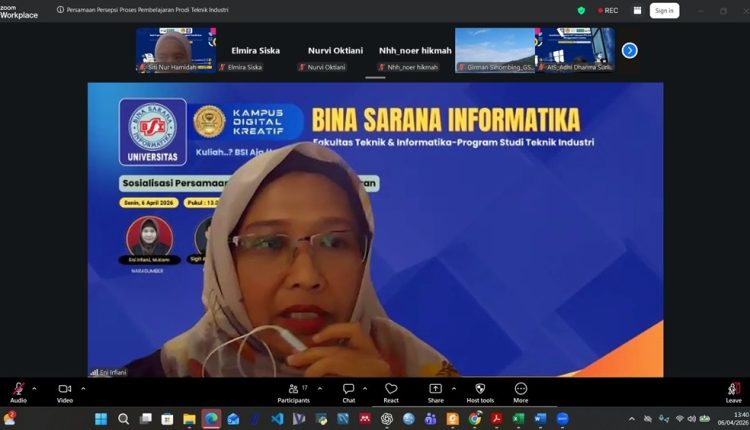Click the Sign in button
The image size is (750, 430).
(664, 11)
